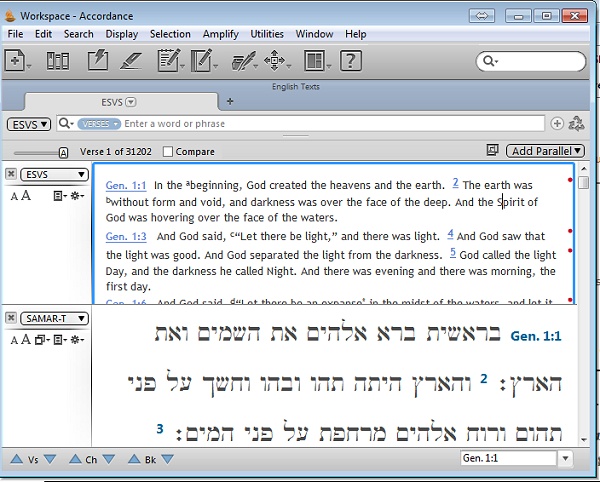
Task: Click the four-arrow move toolbar icon
Action: coord(274,60)
